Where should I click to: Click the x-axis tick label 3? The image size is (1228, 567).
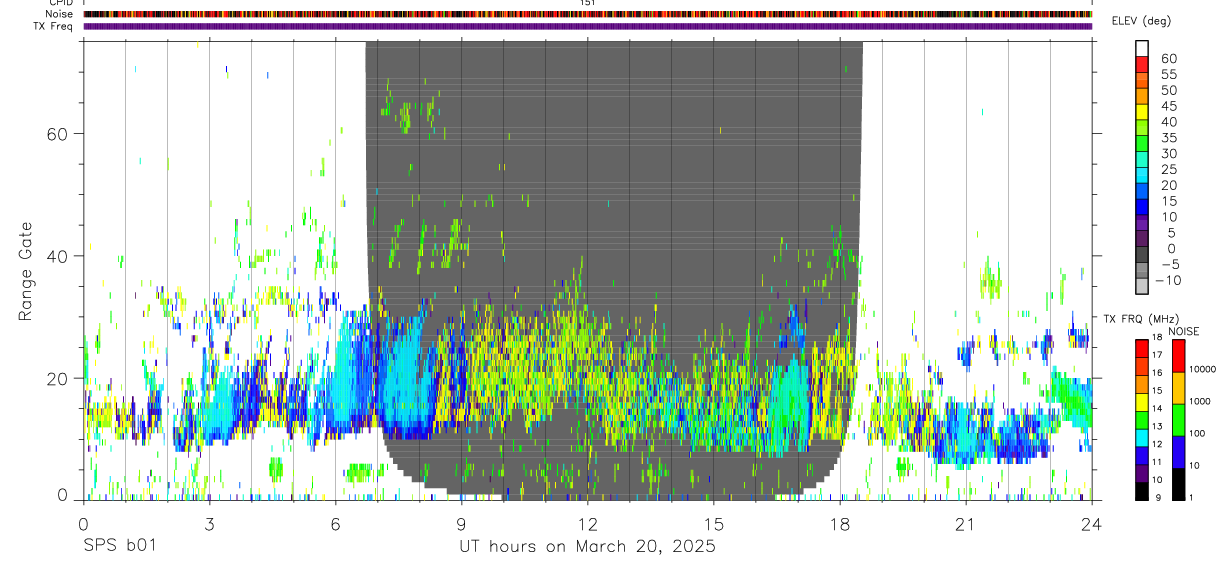pos(209,524)
